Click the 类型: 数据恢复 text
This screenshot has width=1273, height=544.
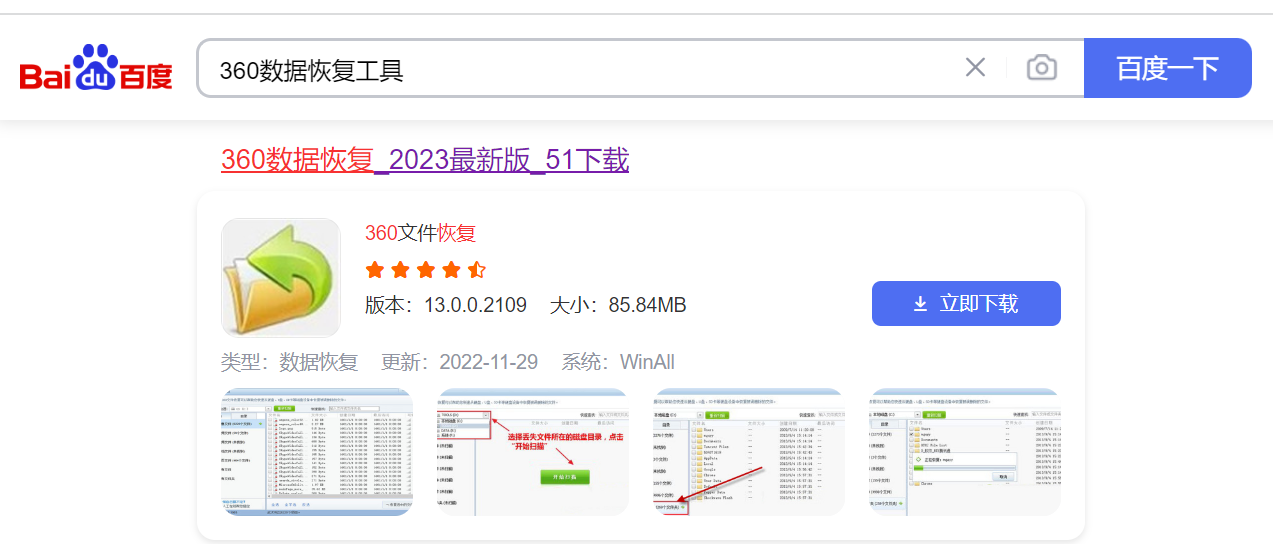tap(289, 362)
